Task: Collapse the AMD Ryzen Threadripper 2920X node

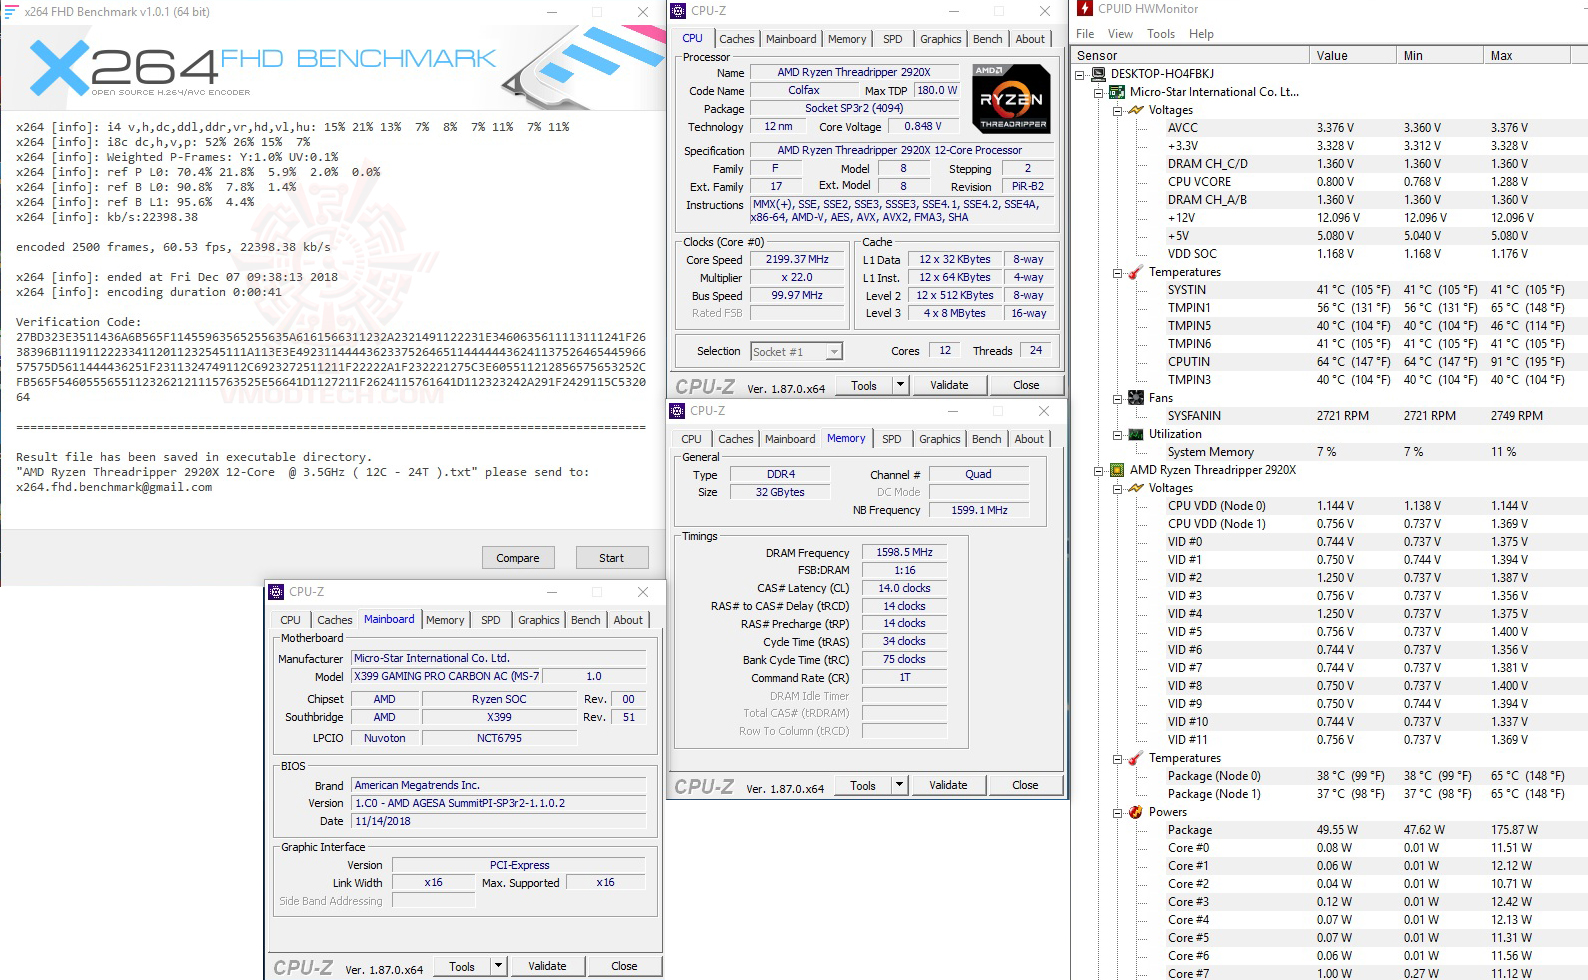Action: (1099, 470)
